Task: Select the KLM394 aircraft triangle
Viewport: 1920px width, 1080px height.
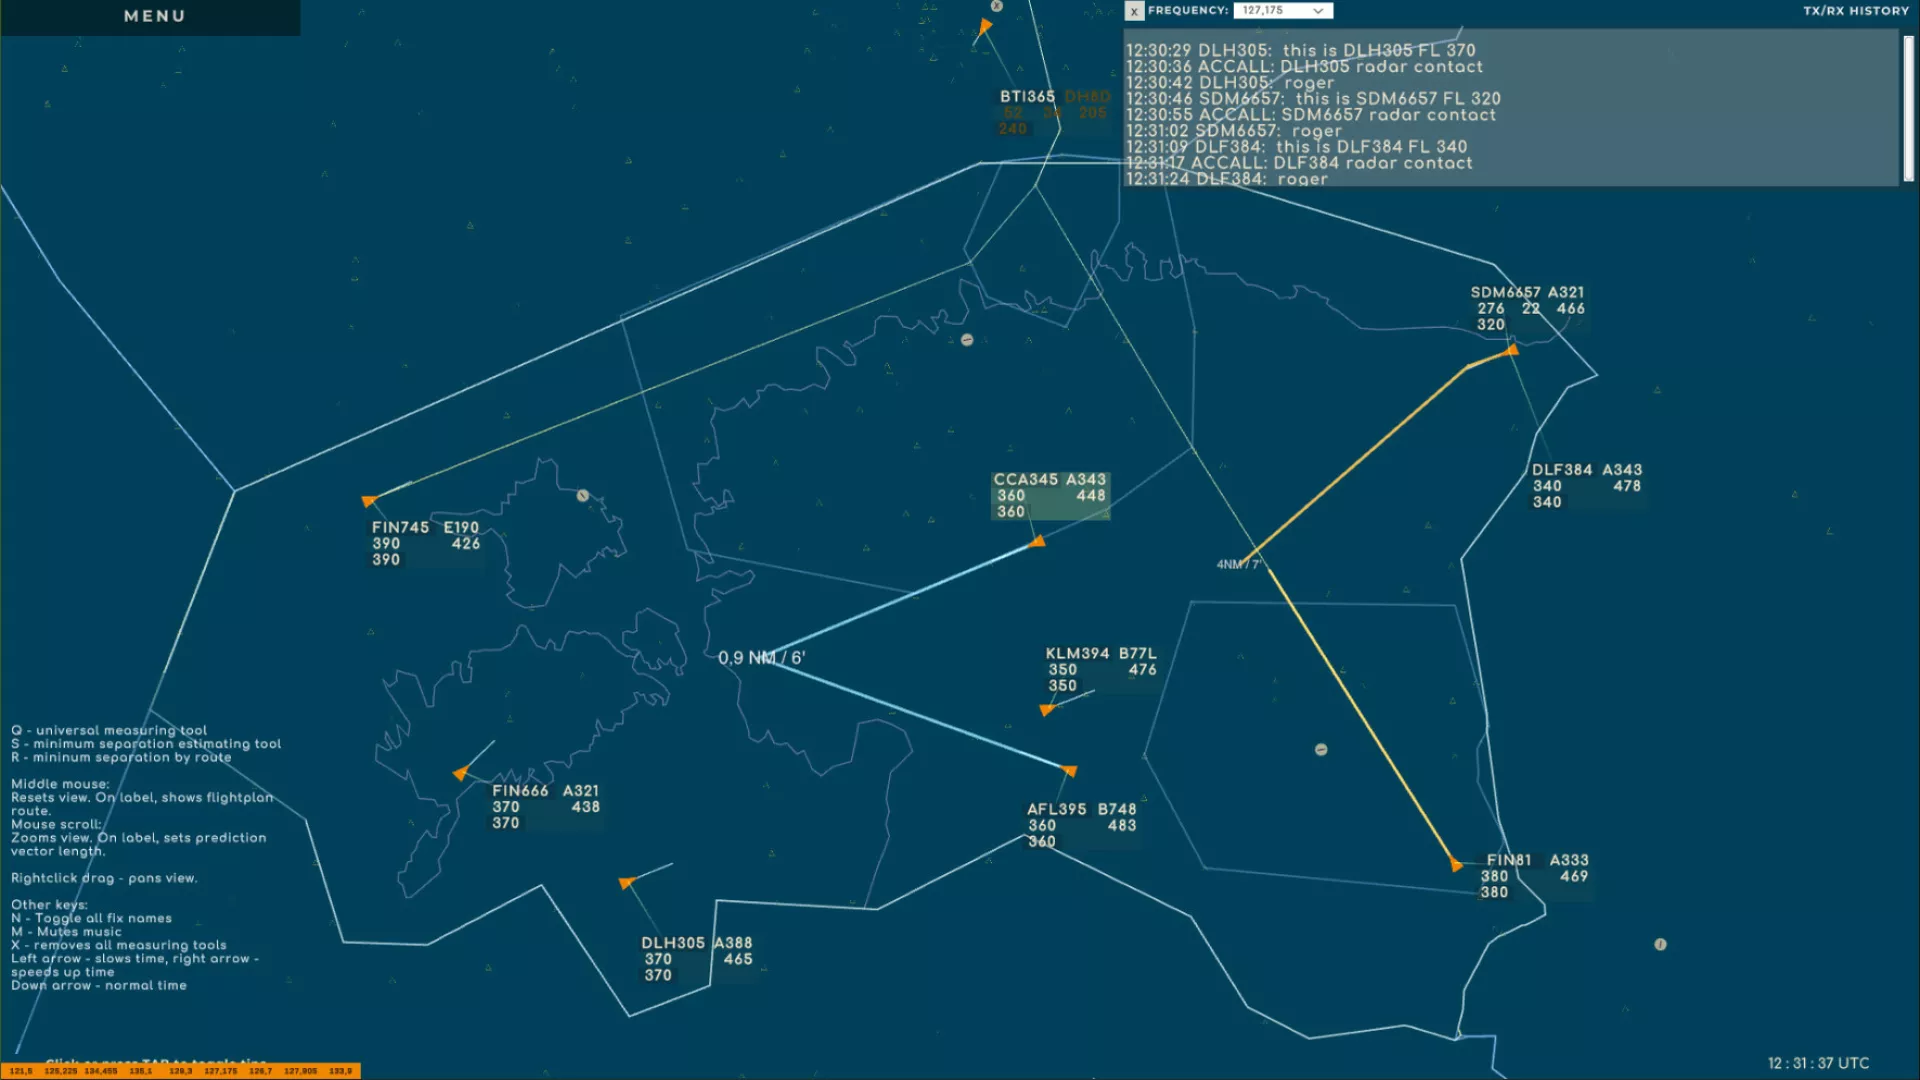Action: [1046, 710]
